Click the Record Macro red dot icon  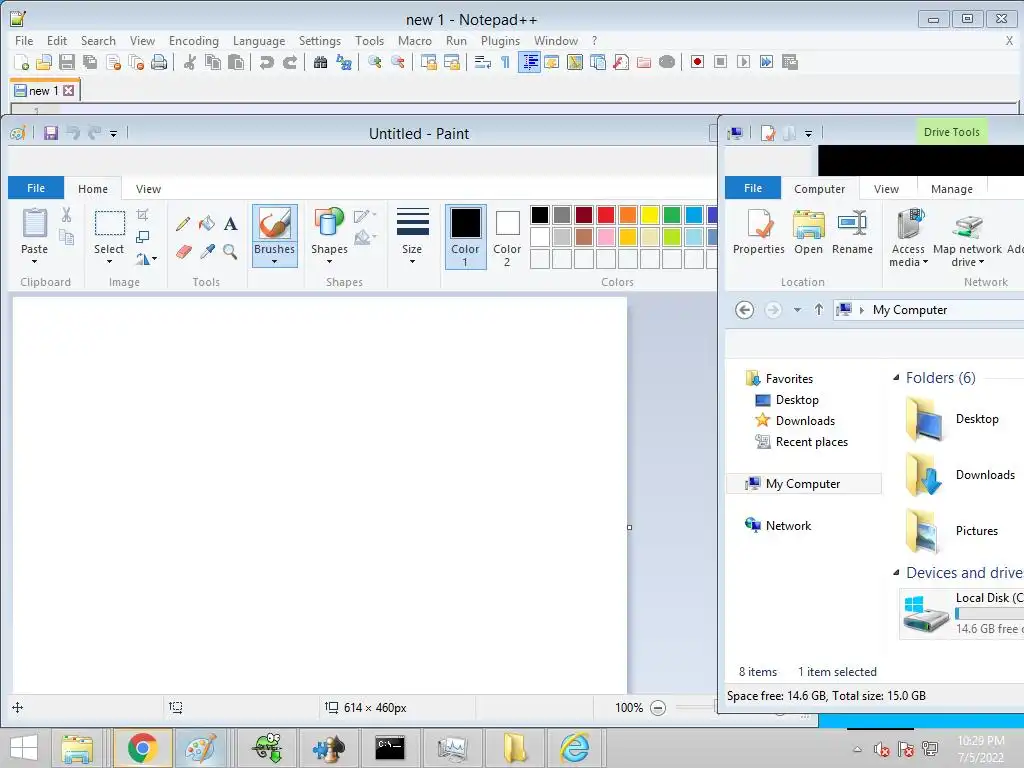click(697, 62)
